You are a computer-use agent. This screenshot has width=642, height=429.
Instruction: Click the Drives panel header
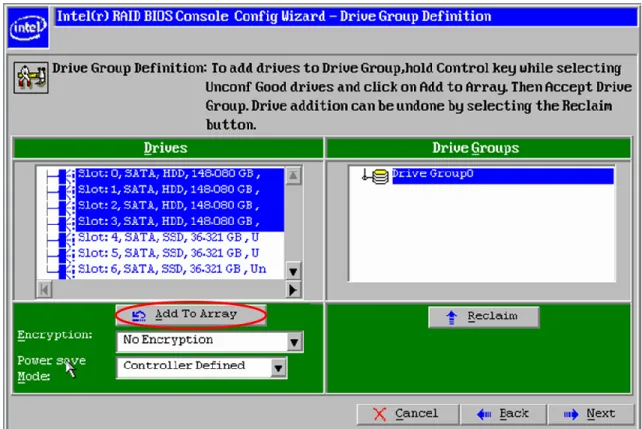click(168, 148)
